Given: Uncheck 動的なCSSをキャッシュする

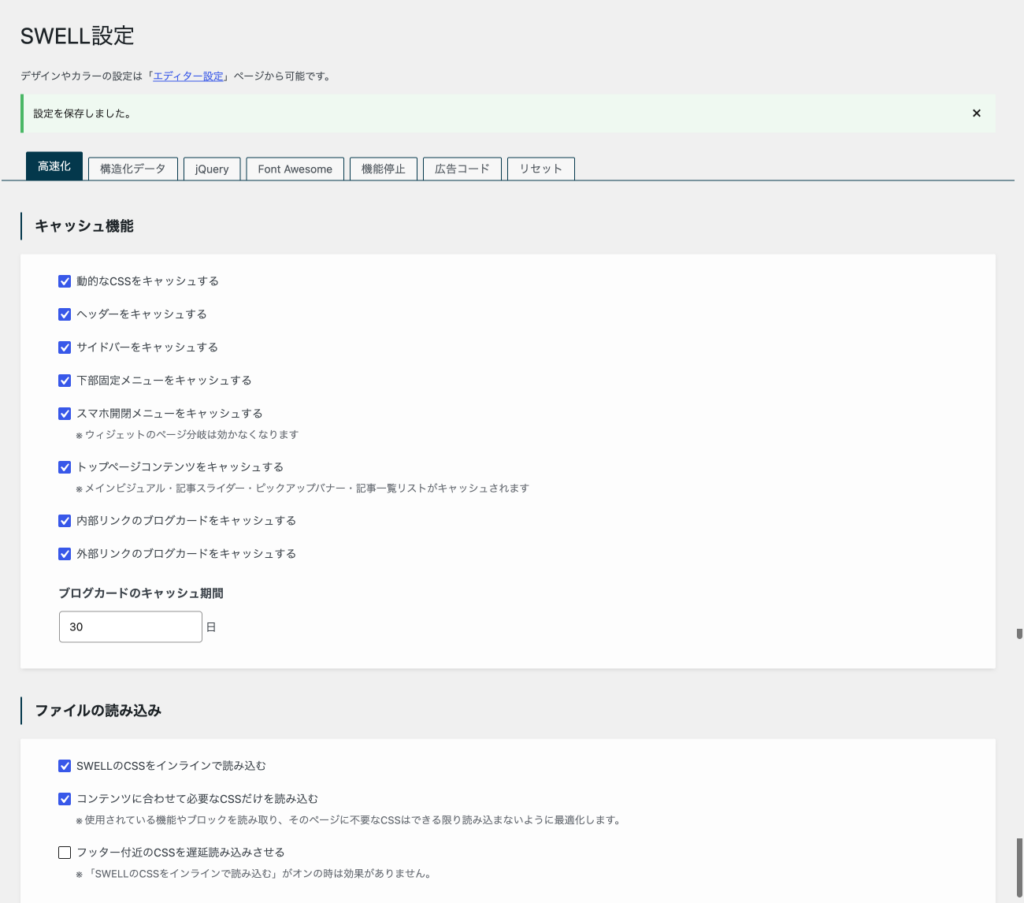Looking at the screenshot, I should coord(65,281).
